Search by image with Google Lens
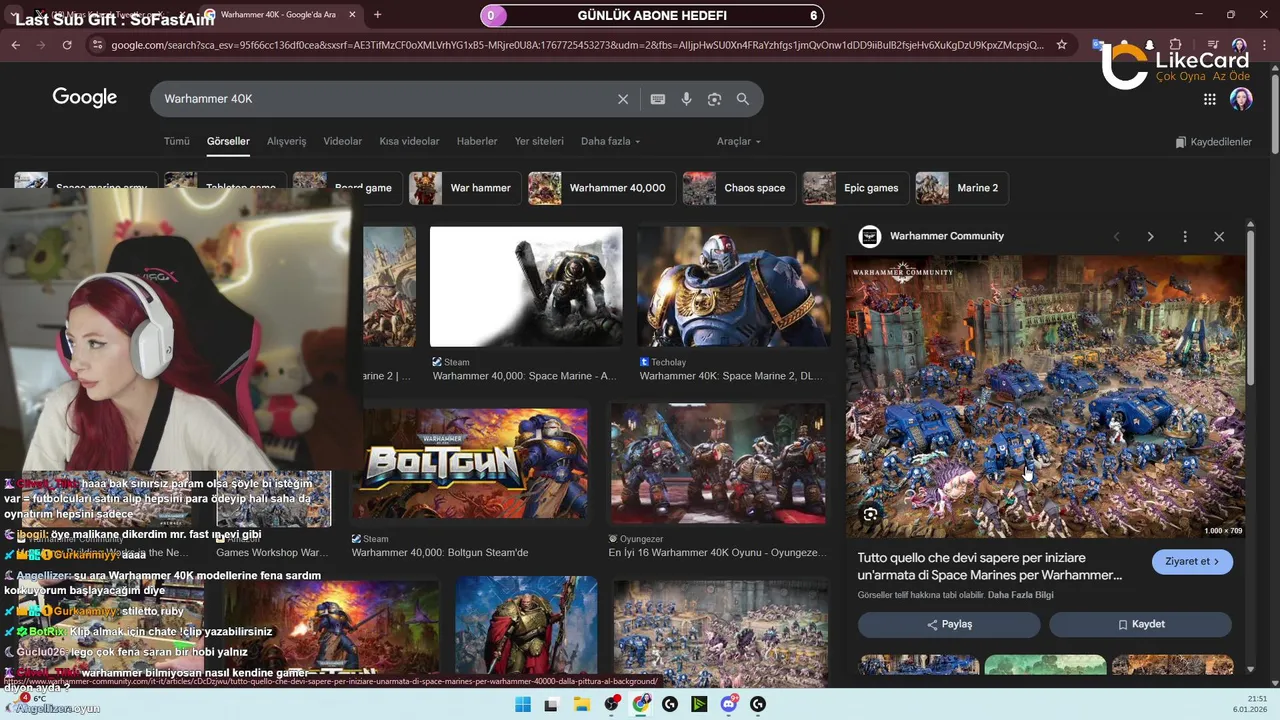The image size is (1280, 720). coord(714,99)
